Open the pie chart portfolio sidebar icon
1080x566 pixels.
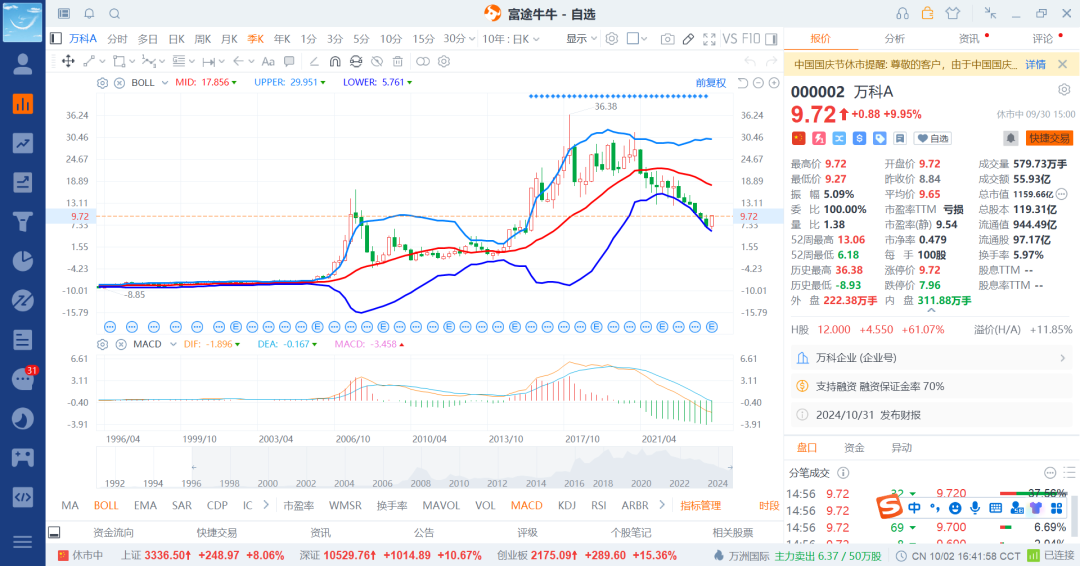tap(23, 261)
